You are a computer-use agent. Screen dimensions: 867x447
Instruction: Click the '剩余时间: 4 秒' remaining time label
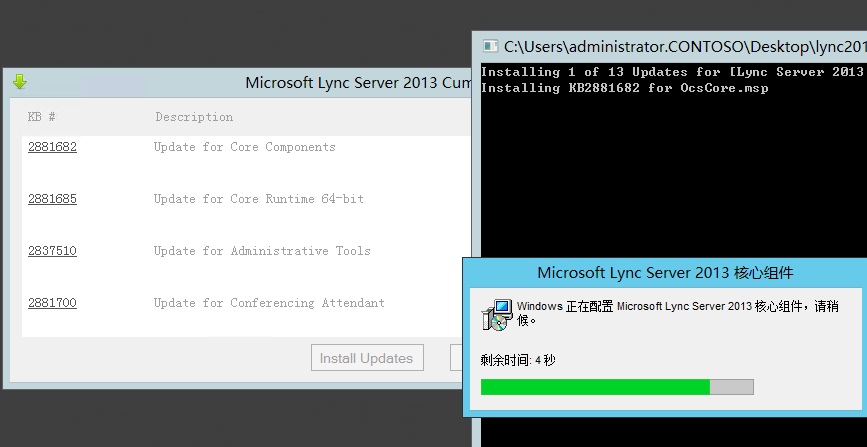tap(518, 360)
